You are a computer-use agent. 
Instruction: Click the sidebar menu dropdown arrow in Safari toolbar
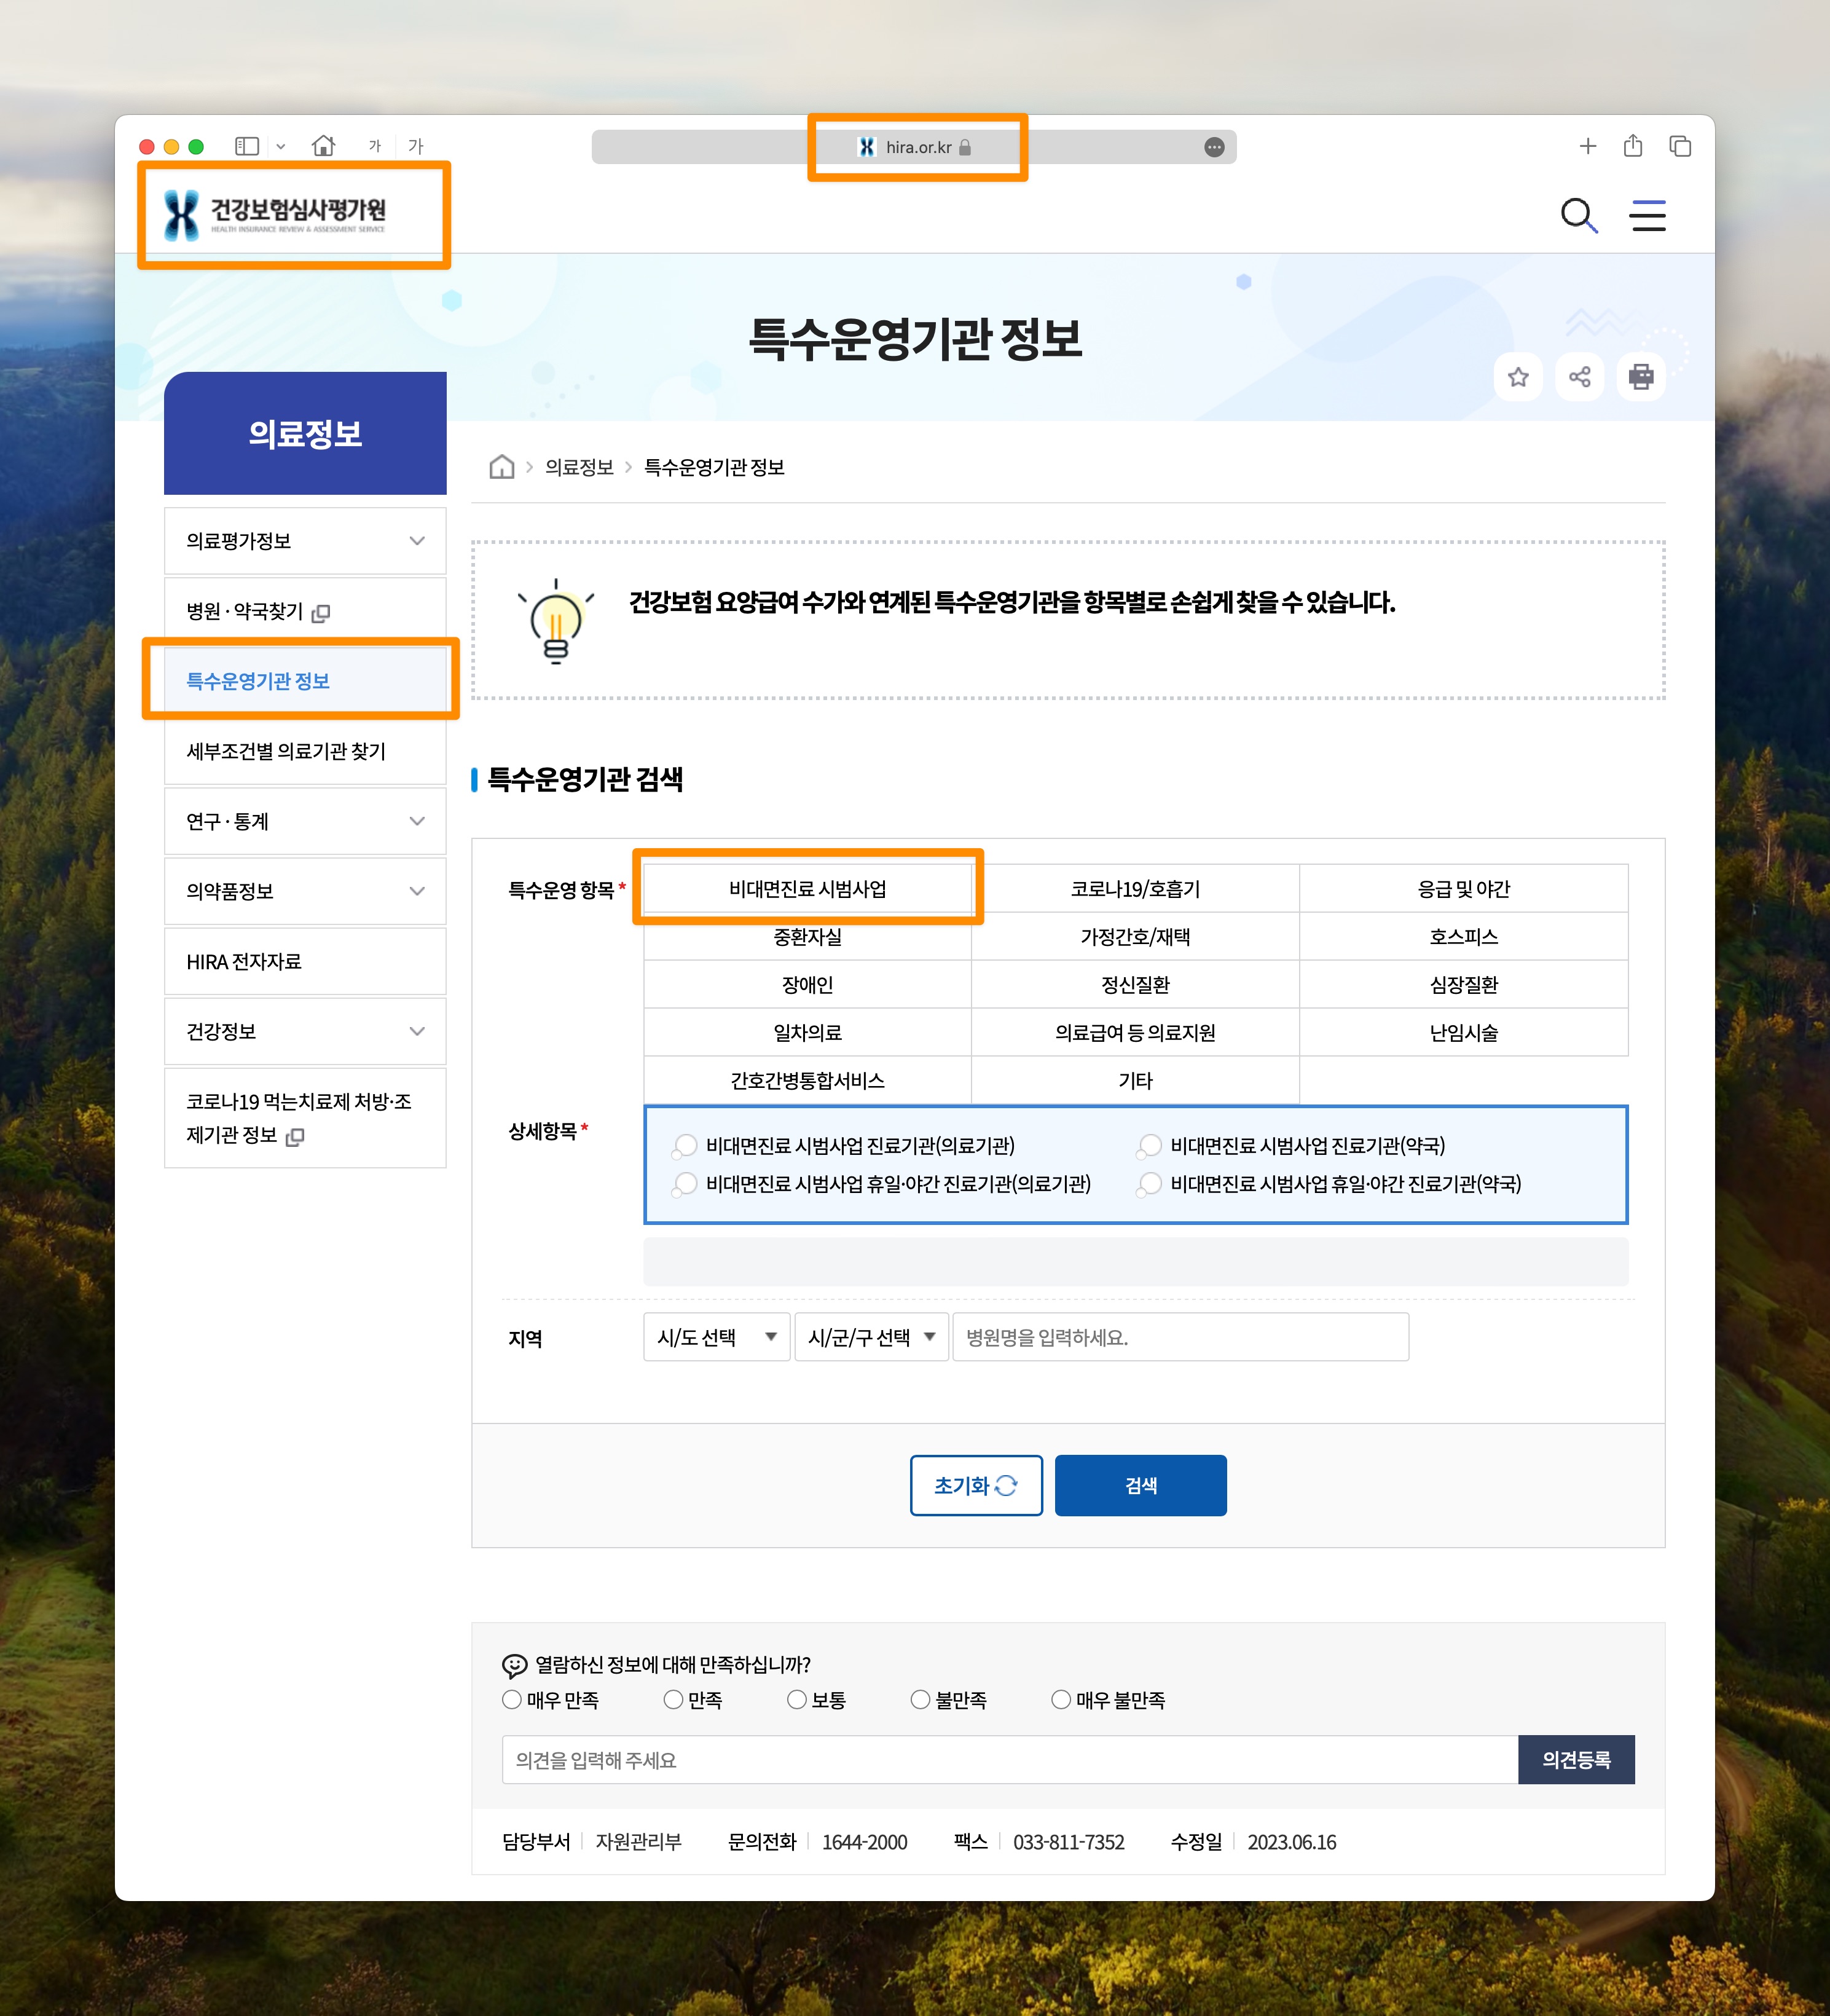pyautogui.click(x=281, y=146)
